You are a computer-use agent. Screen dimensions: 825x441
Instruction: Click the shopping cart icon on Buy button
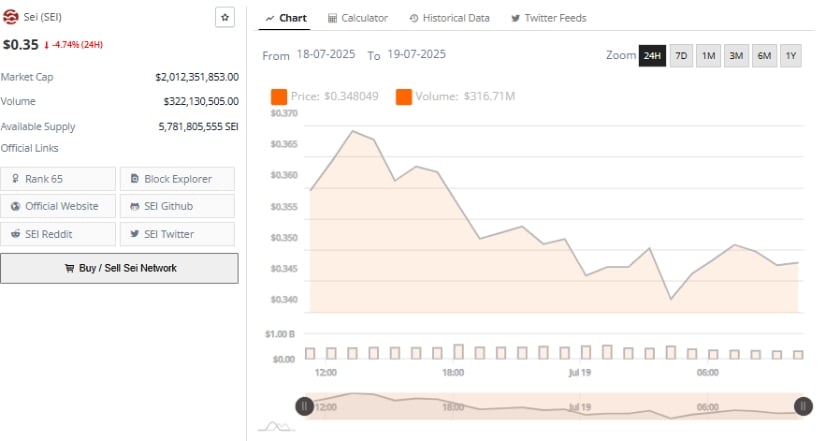69,268
